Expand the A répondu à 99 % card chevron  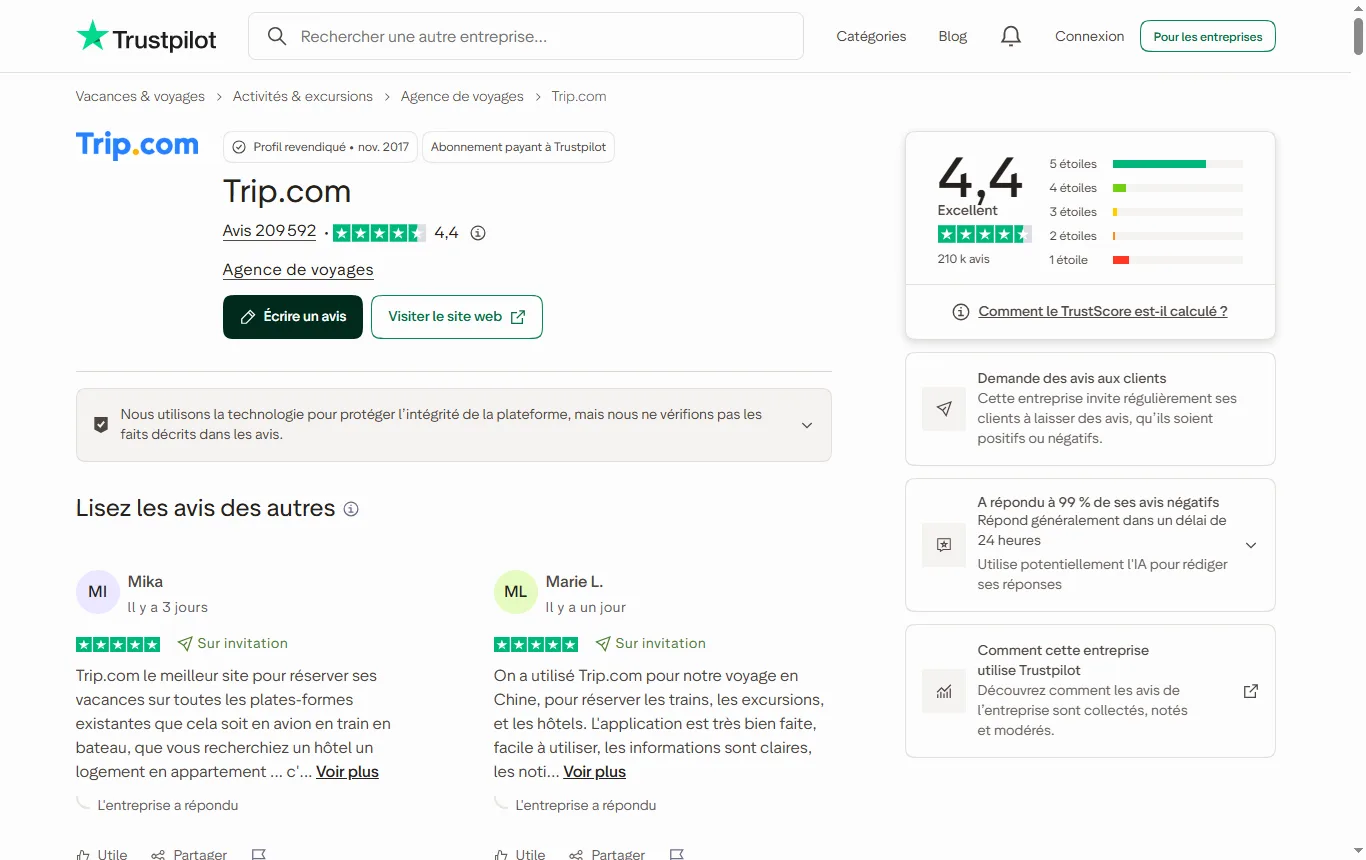coord(1251,545)
